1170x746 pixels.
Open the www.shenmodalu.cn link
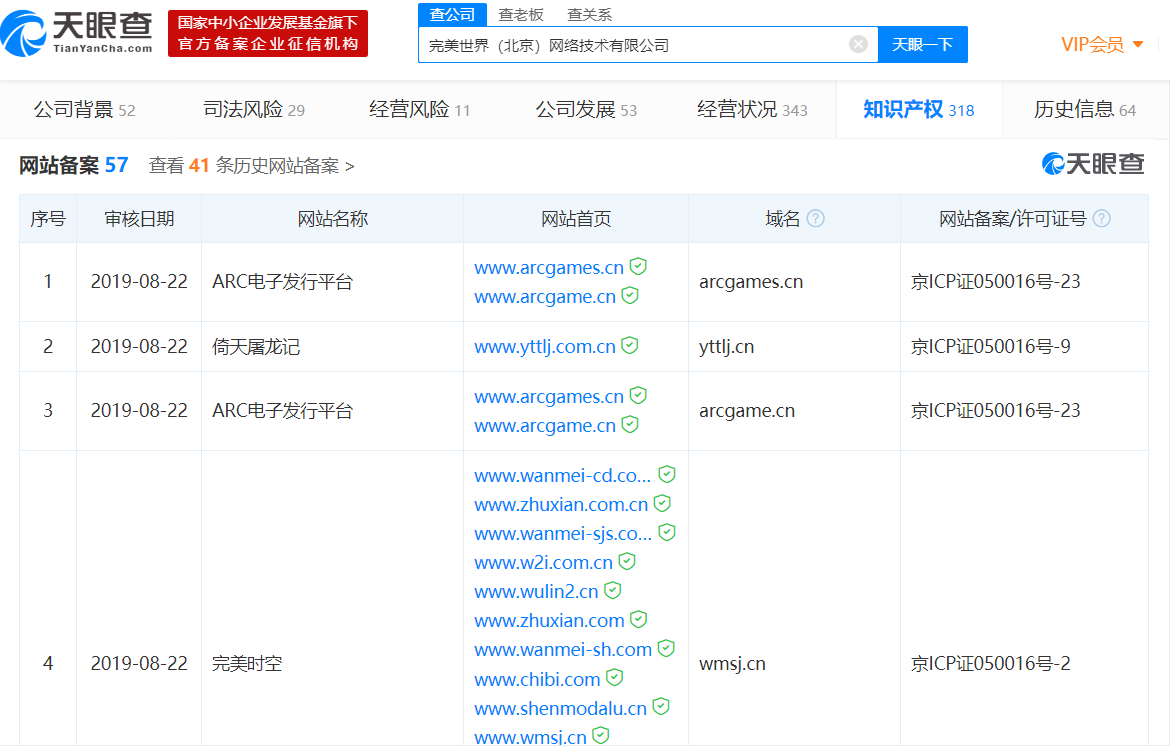coord(560,709)
